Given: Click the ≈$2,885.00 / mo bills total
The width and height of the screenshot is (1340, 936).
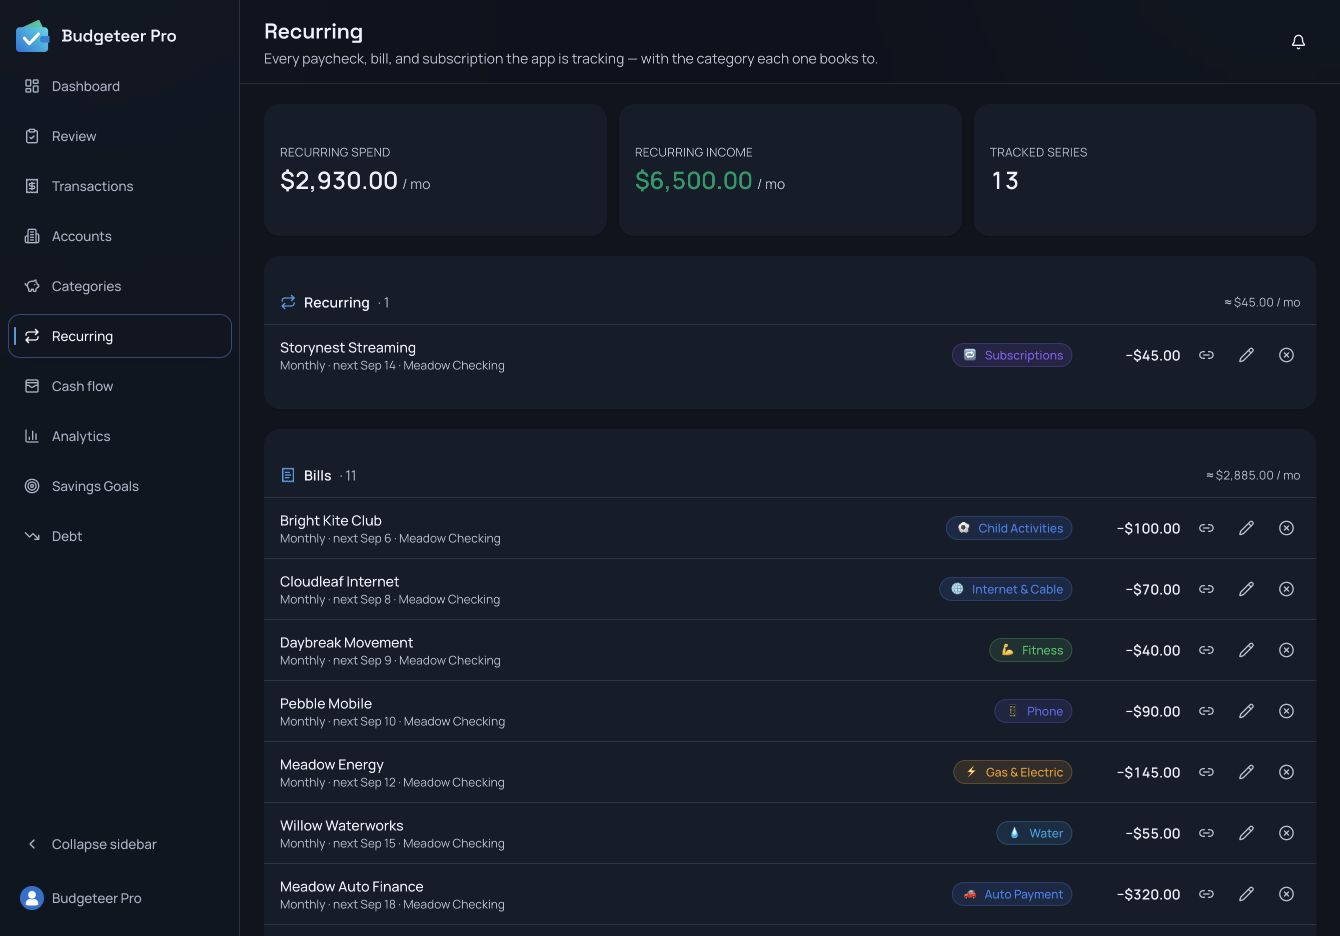Looking at the screenshot, I should 1253,475.
